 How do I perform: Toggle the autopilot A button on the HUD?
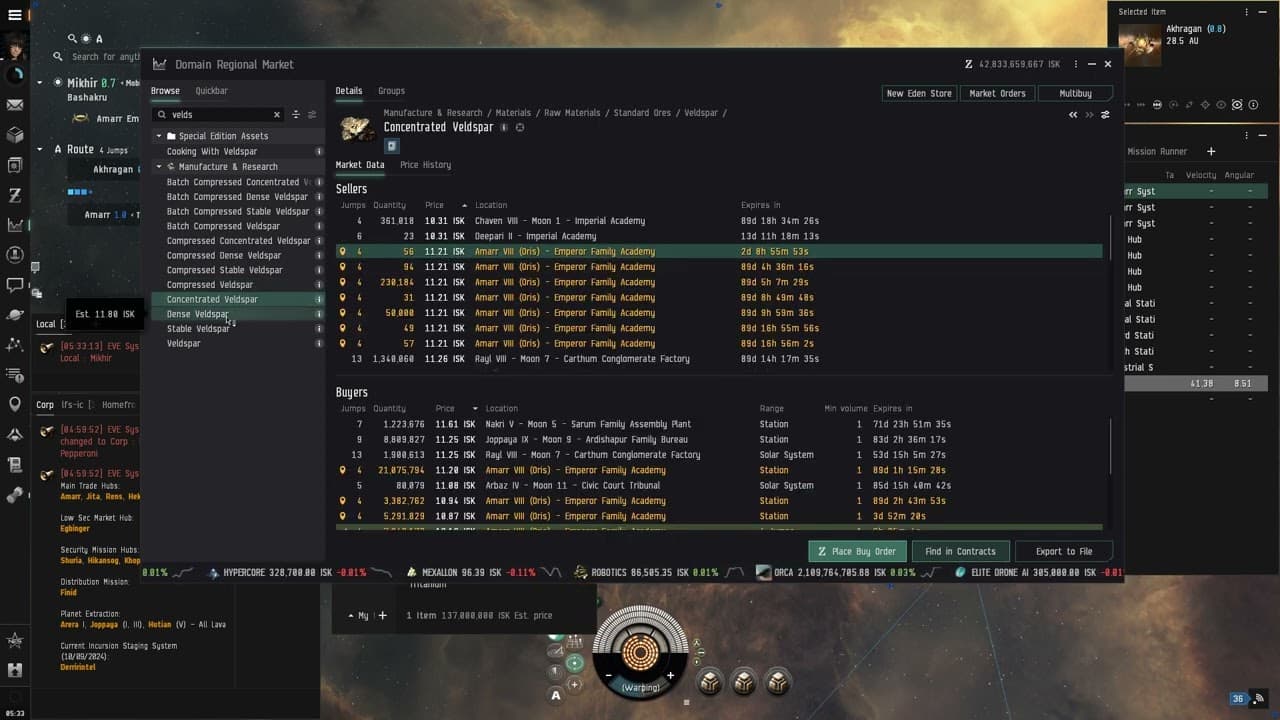tap(556, 695)
